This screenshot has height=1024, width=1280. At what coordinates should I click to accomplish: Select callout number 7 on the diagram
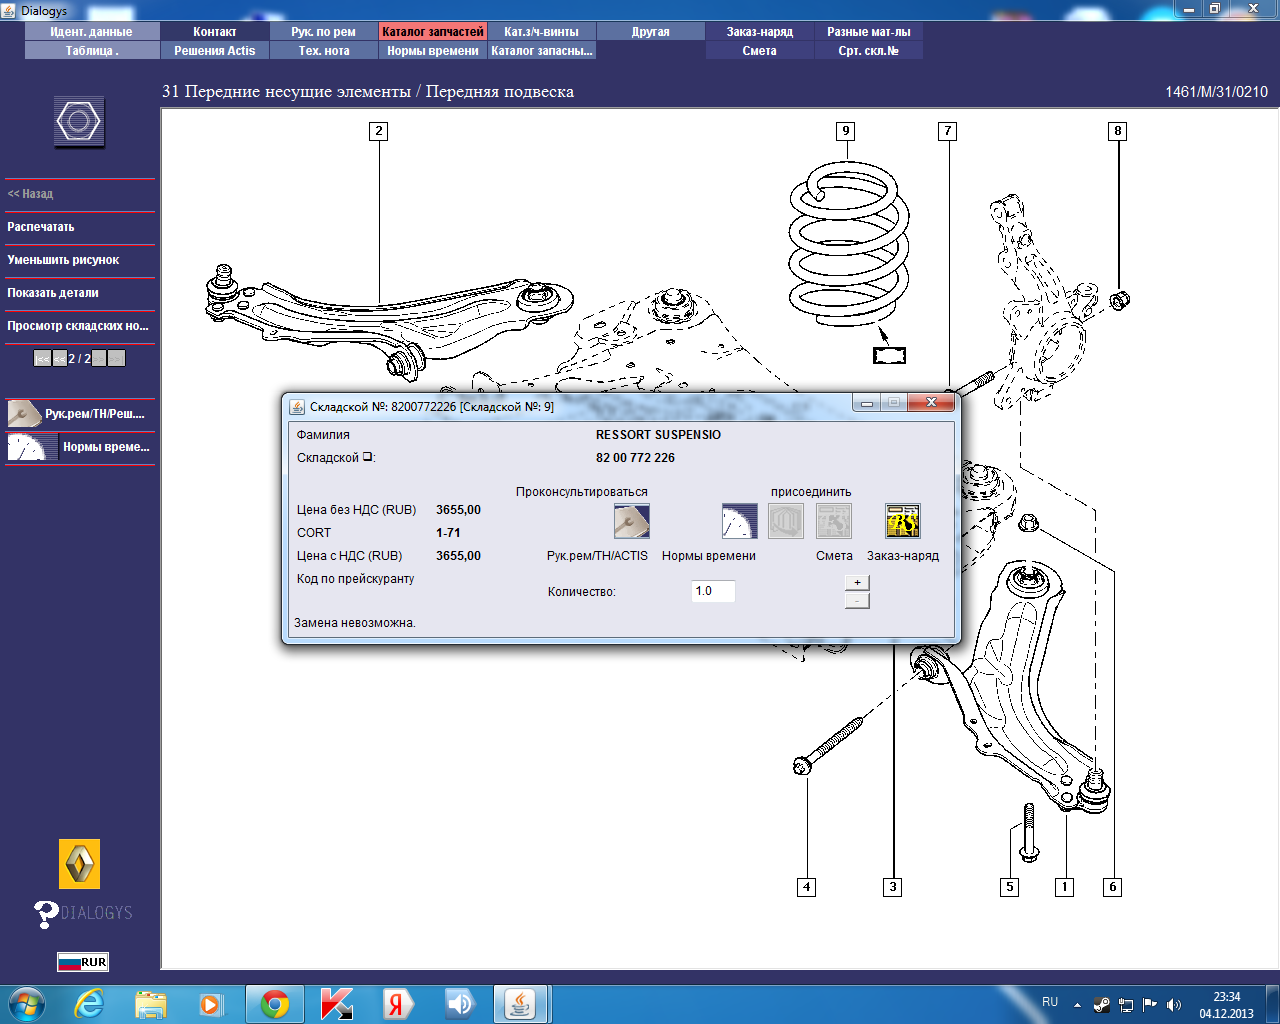[947, 131]
